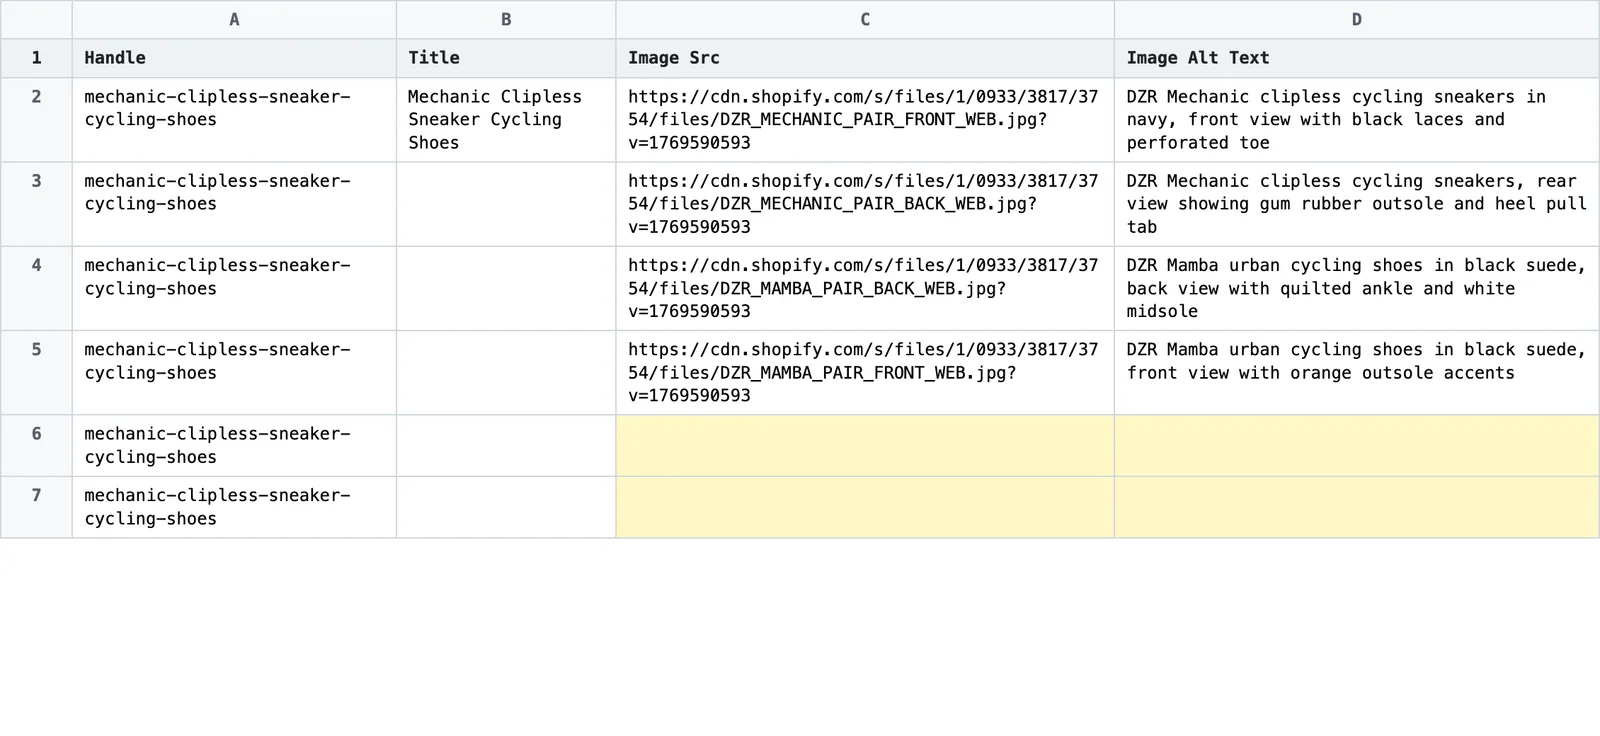Select the empty Title cell in row 5
The width and height of the screenshot is (1600, 736).
[x=506, y=373]
